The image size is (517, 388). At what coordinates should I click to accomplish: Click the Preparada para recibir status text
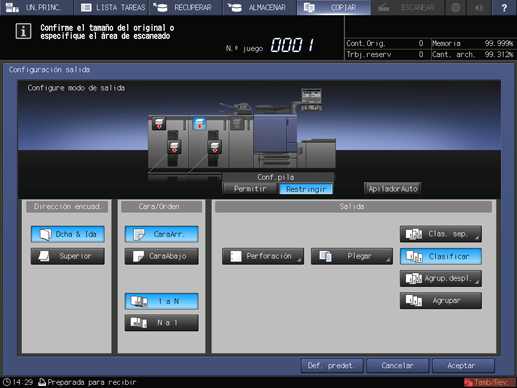point(92,382)
